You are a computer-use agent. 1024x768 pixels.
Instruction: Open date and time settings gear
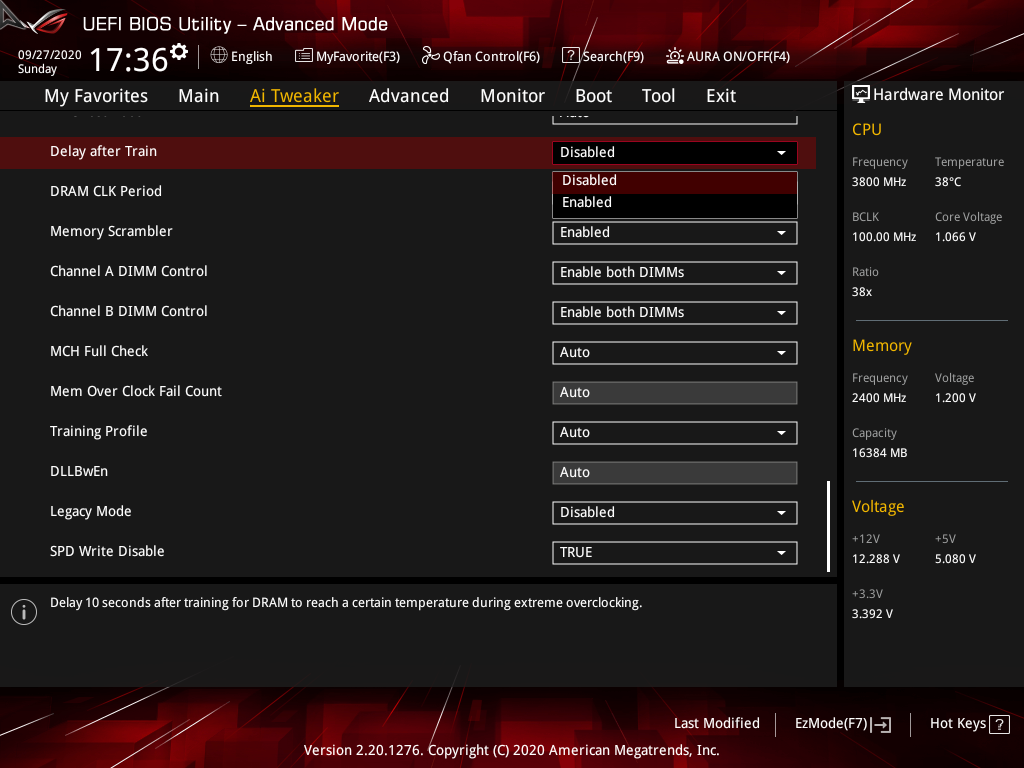(179, 52)
